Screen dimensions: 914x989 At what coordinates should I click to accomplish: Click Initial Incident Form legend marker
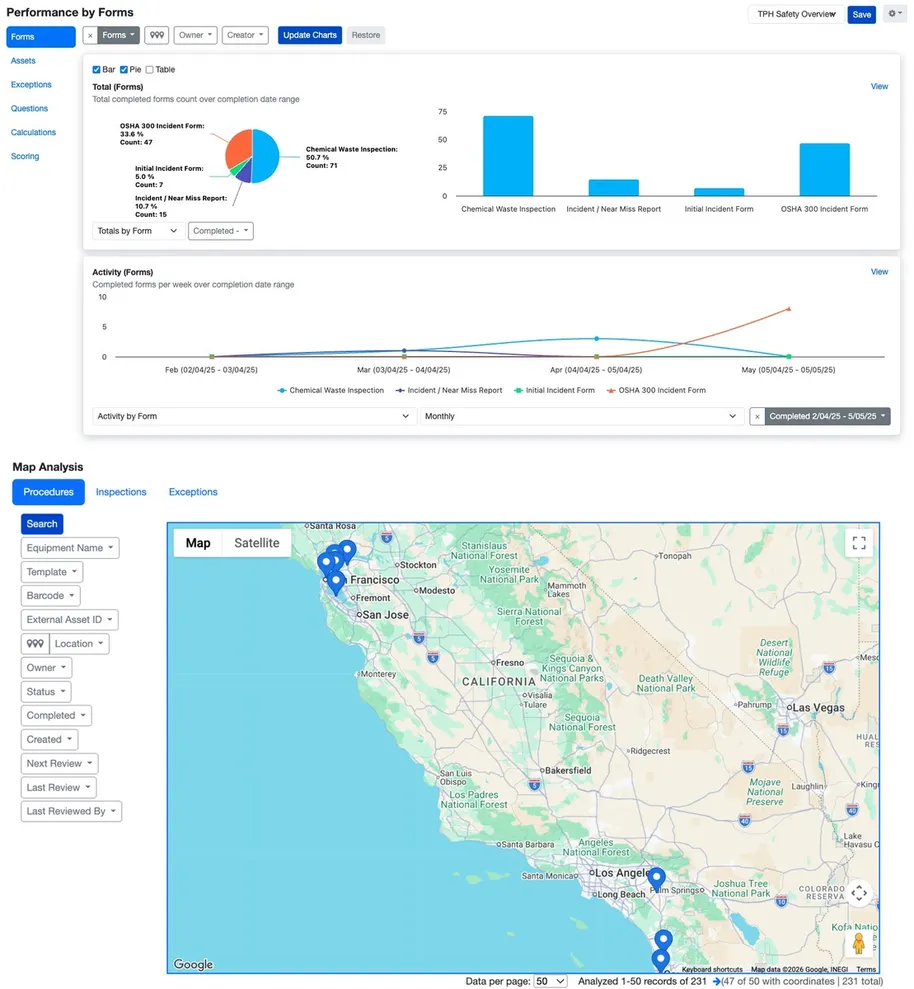click(519, 390)
